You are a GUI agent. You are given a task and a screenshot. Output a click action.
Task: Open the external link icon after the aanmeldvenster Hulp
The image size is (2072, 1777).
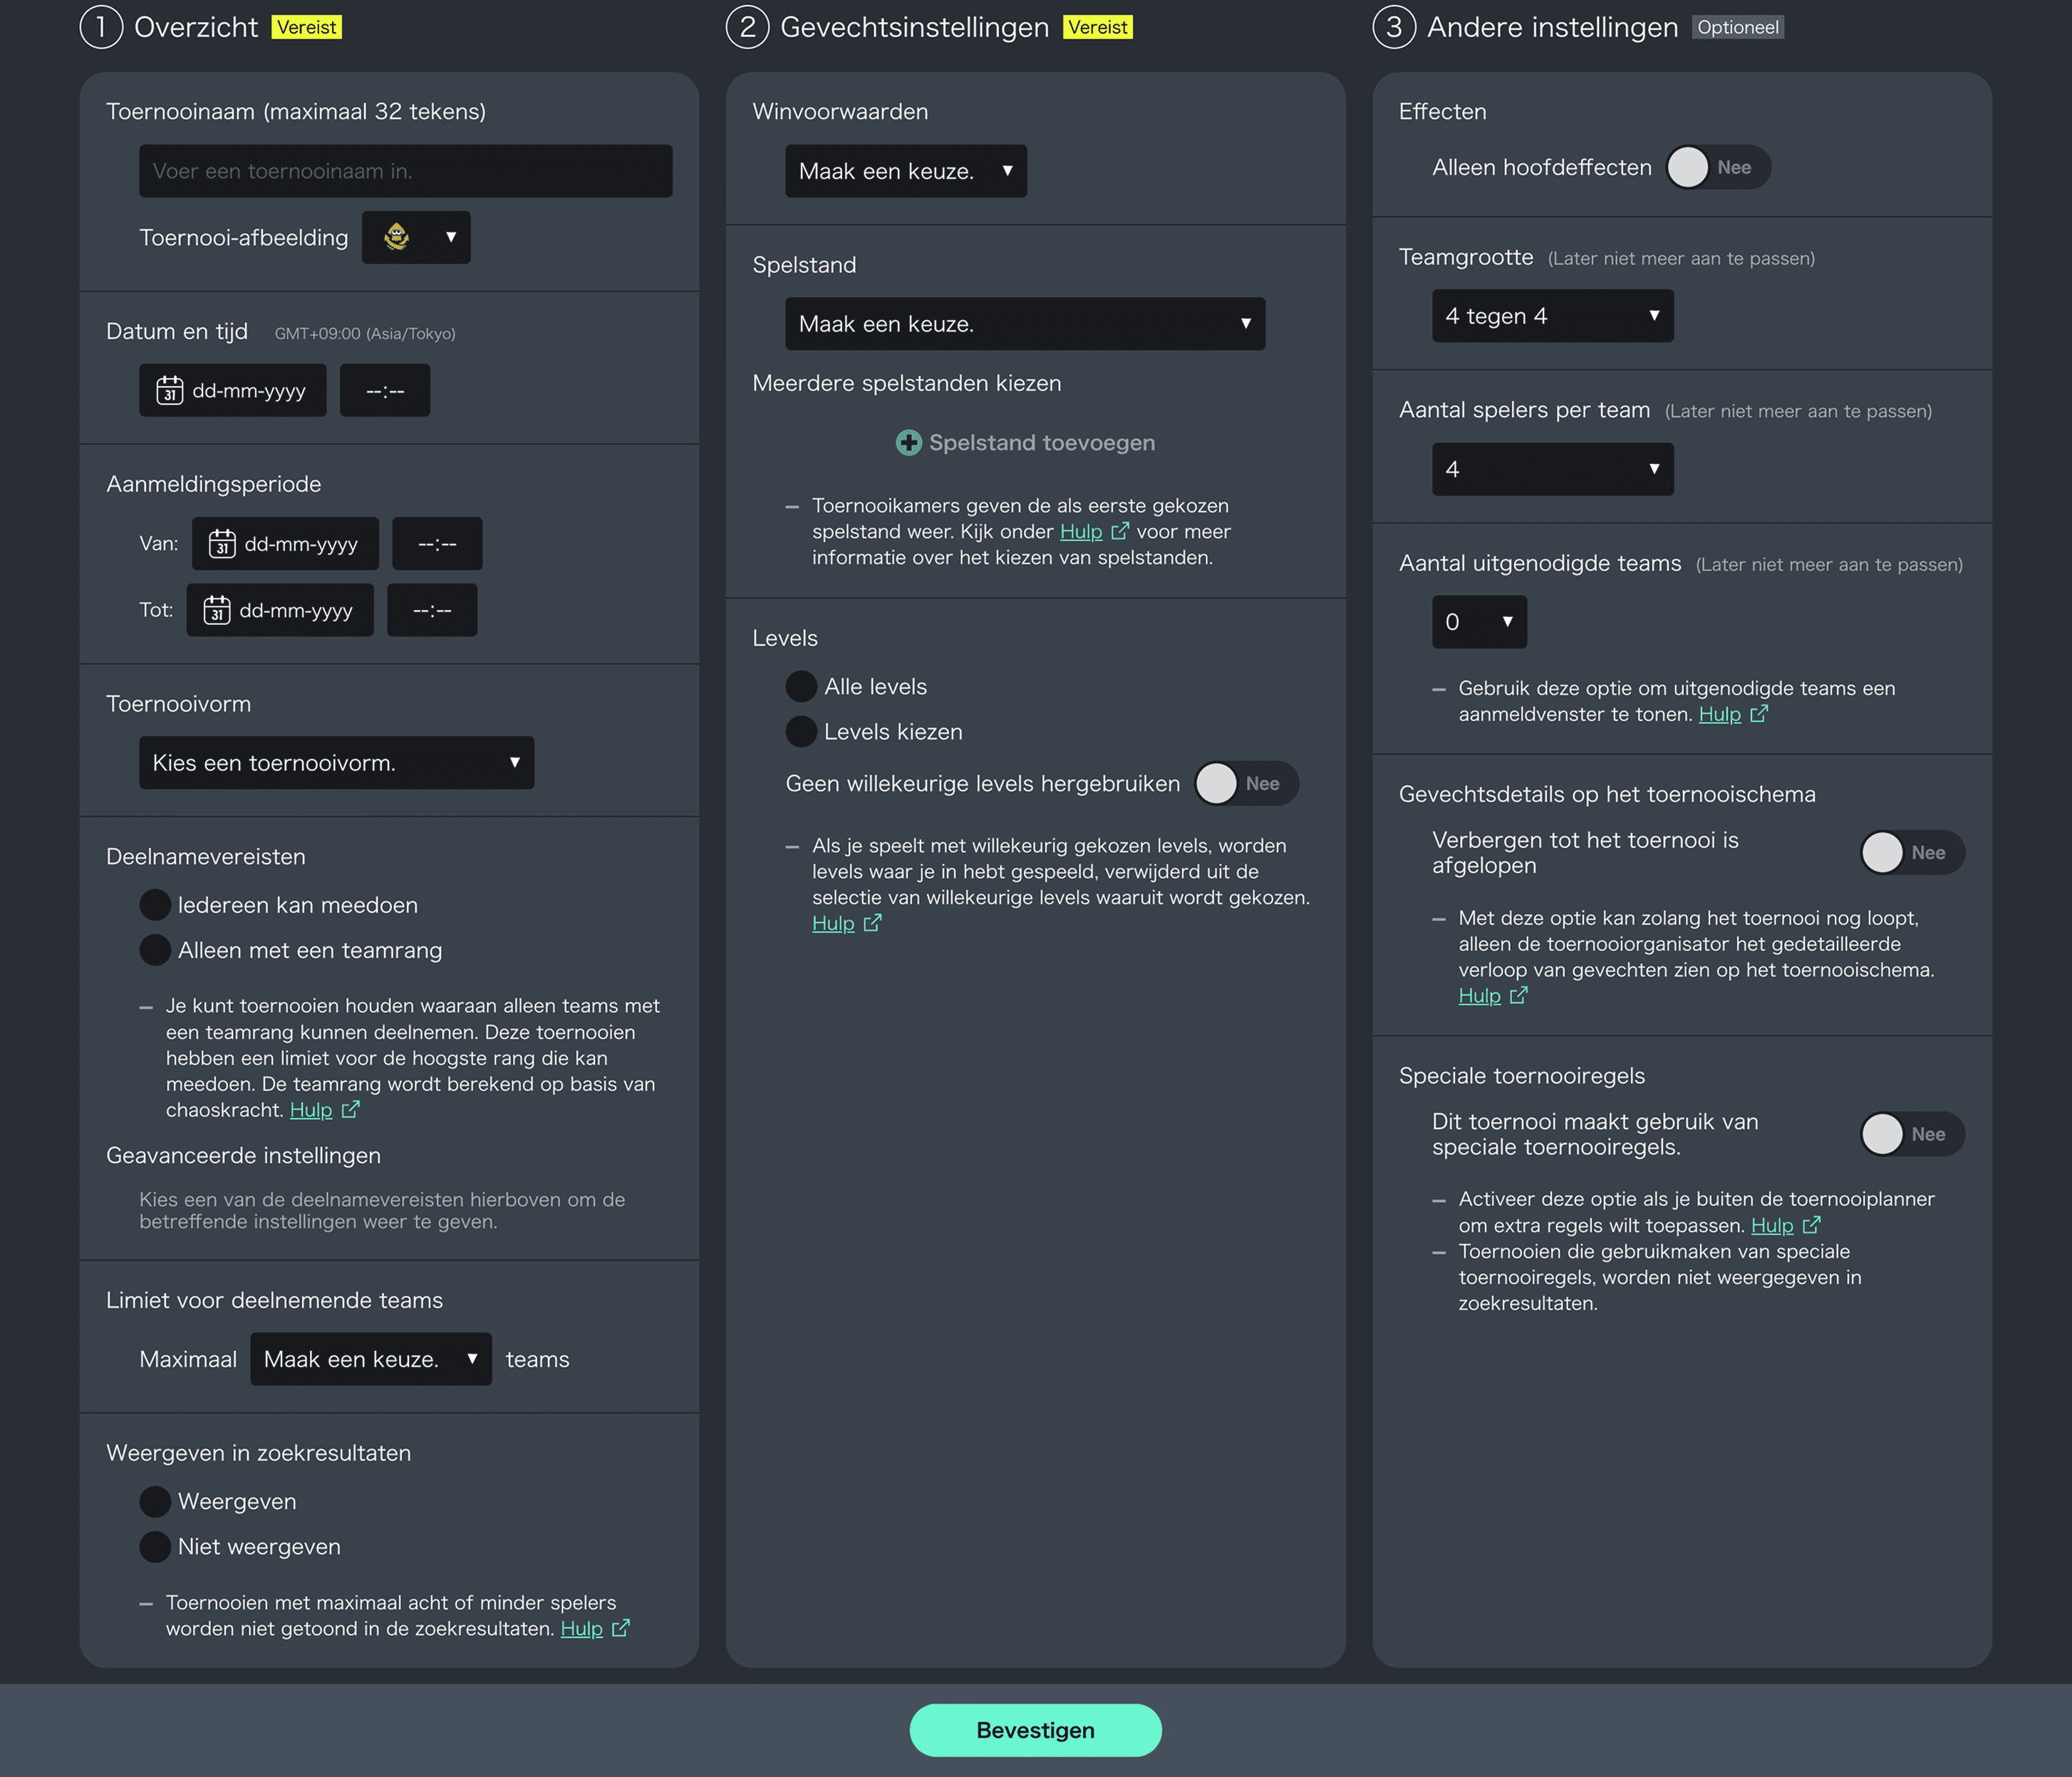[x=1759, y=713]
